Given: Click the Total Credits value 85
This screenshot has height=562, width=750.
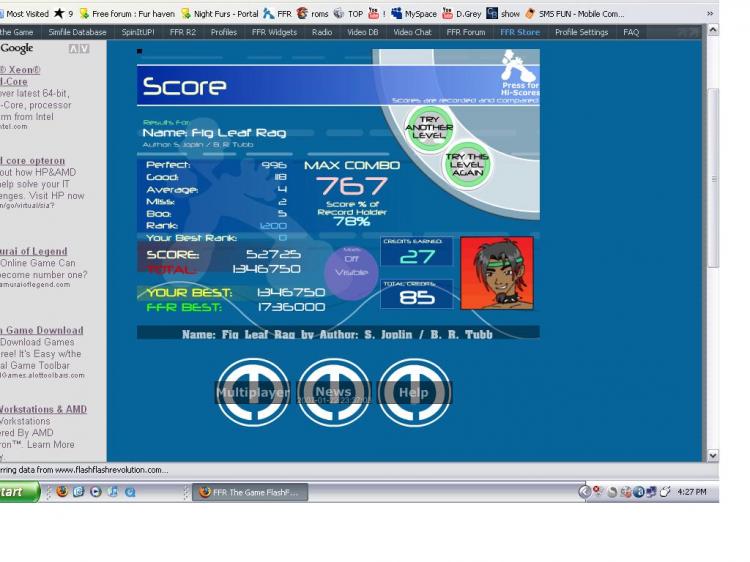Looking at the screenshot, I should 417,298.
